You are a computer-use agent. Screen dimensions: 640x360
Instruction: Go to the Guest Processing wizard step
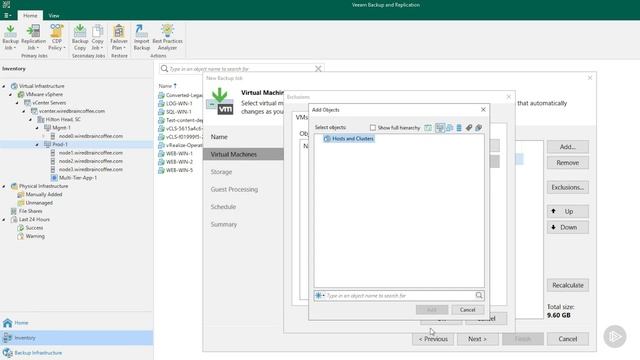point(234,189)
